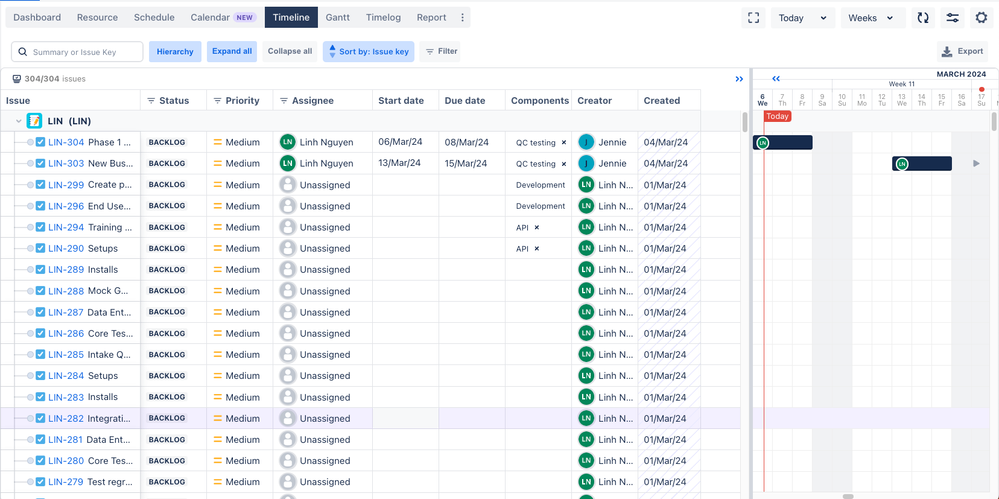Toggle checkbox for LIN-299

point(40,185)
